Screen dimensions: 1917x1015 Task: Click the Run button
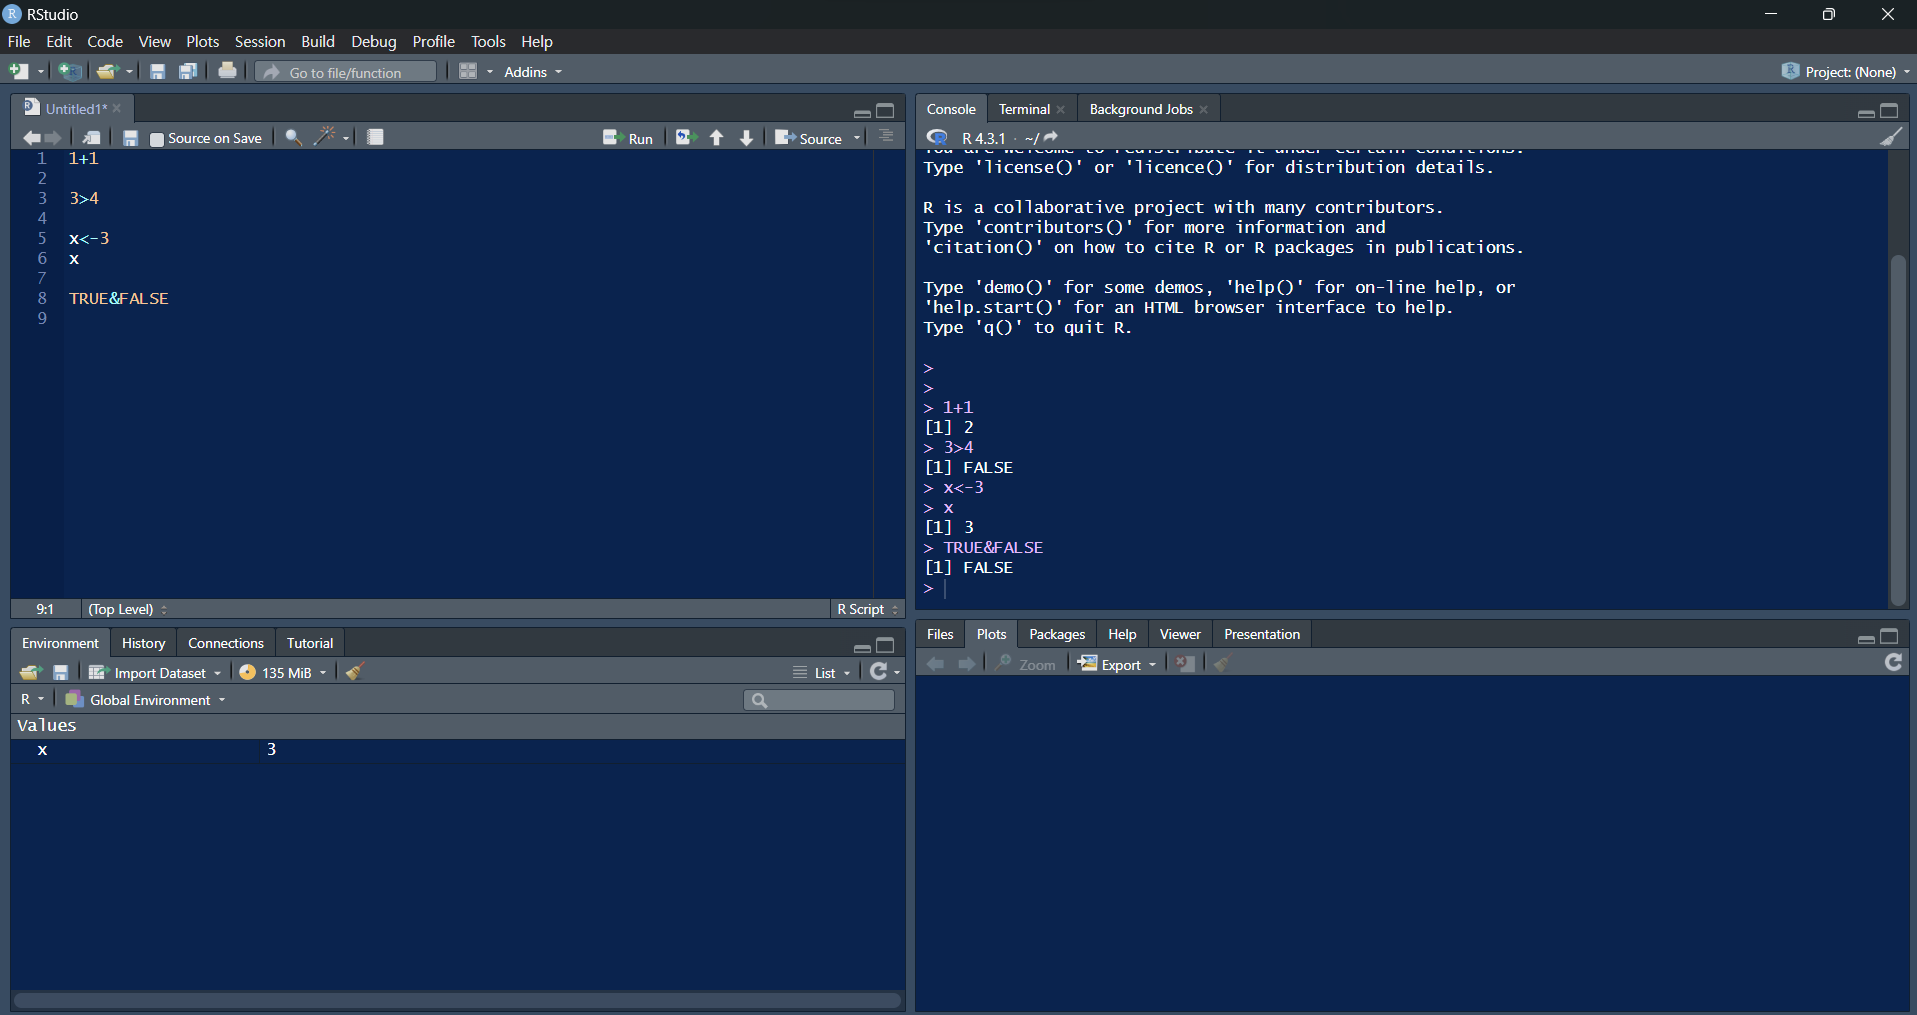coord(628,138)
